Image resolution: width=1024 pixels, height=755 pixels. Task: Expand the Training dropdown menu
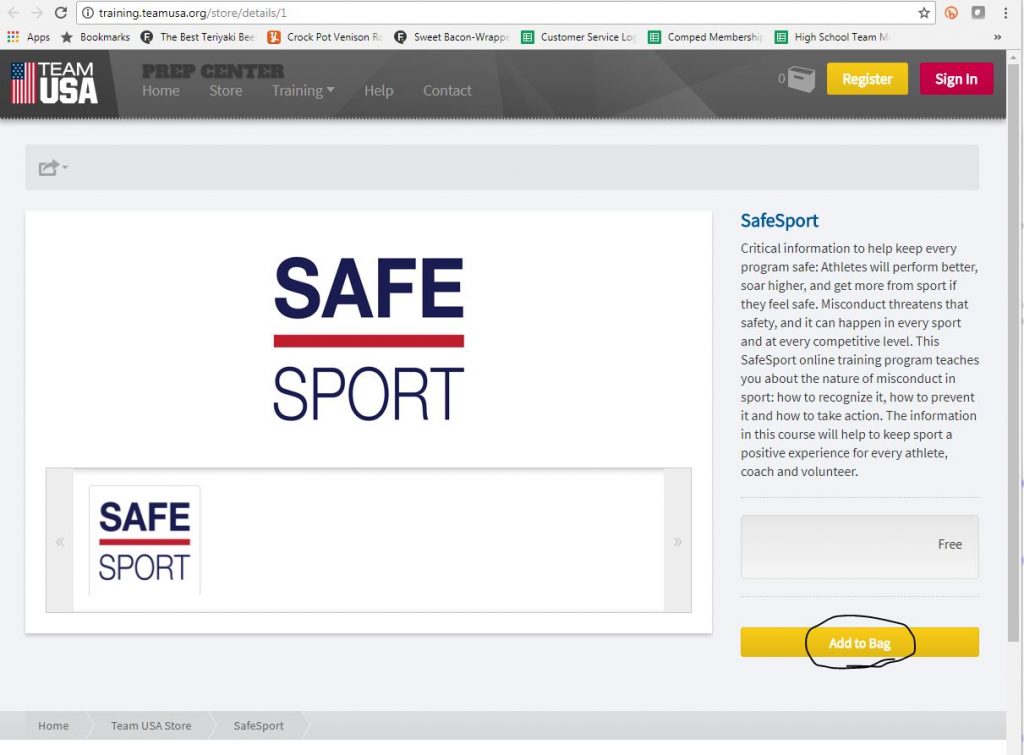(303, 90)
